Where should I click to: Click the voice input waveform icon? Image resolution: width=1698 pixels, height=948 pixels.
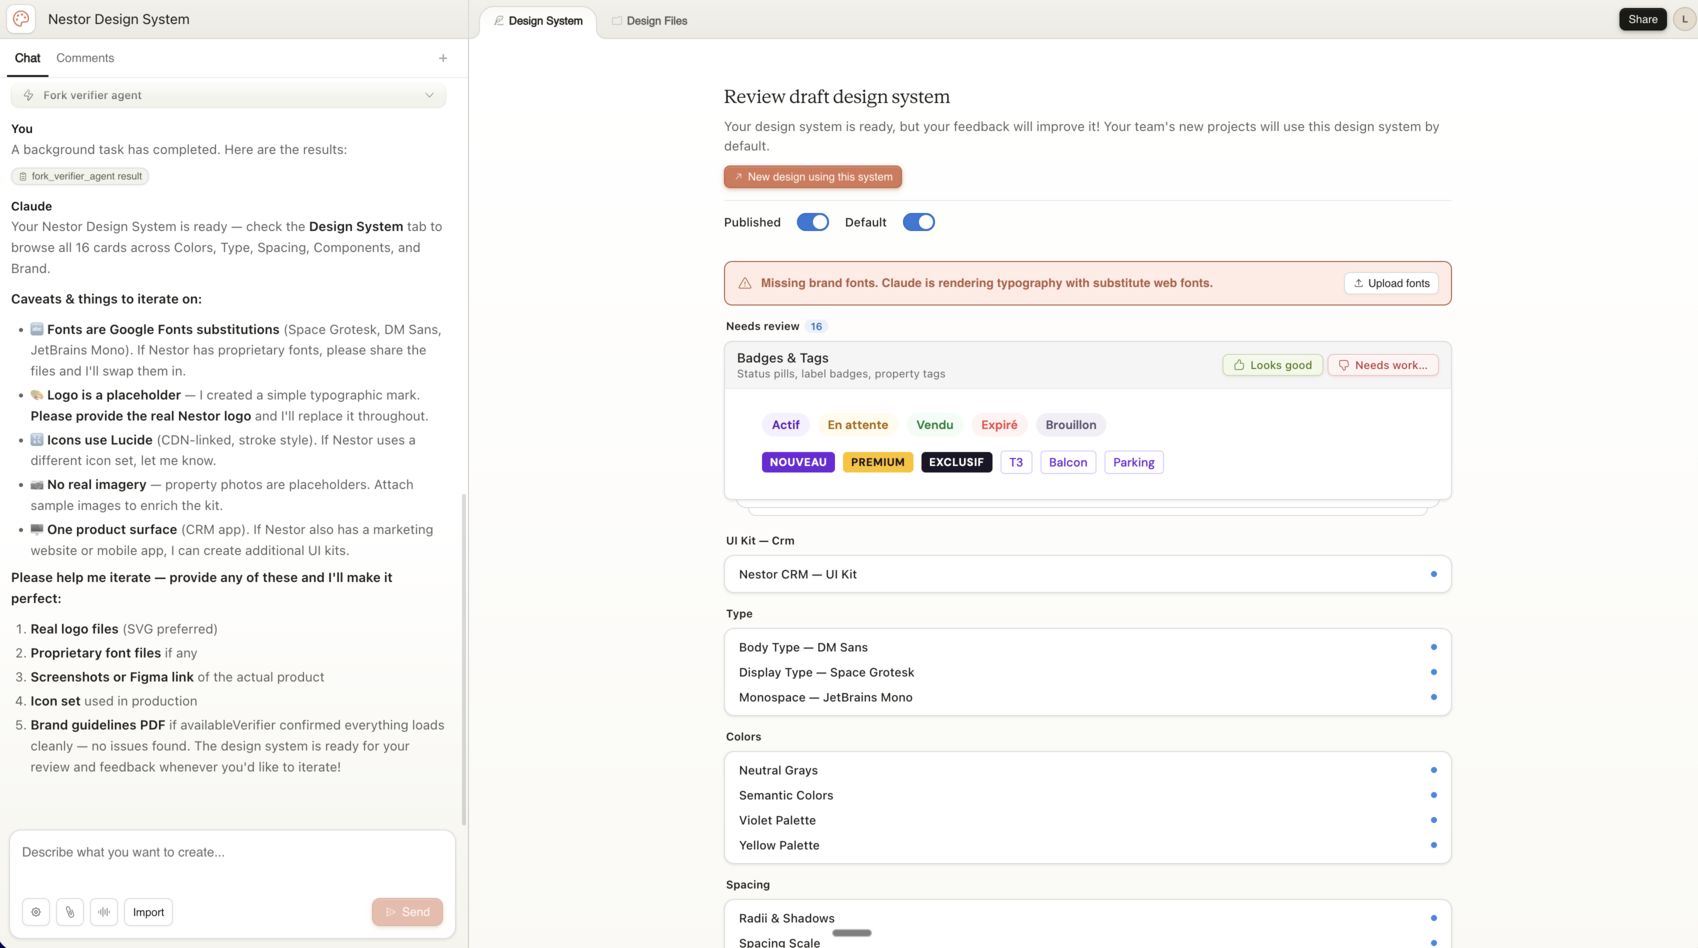tap(104, 912)
